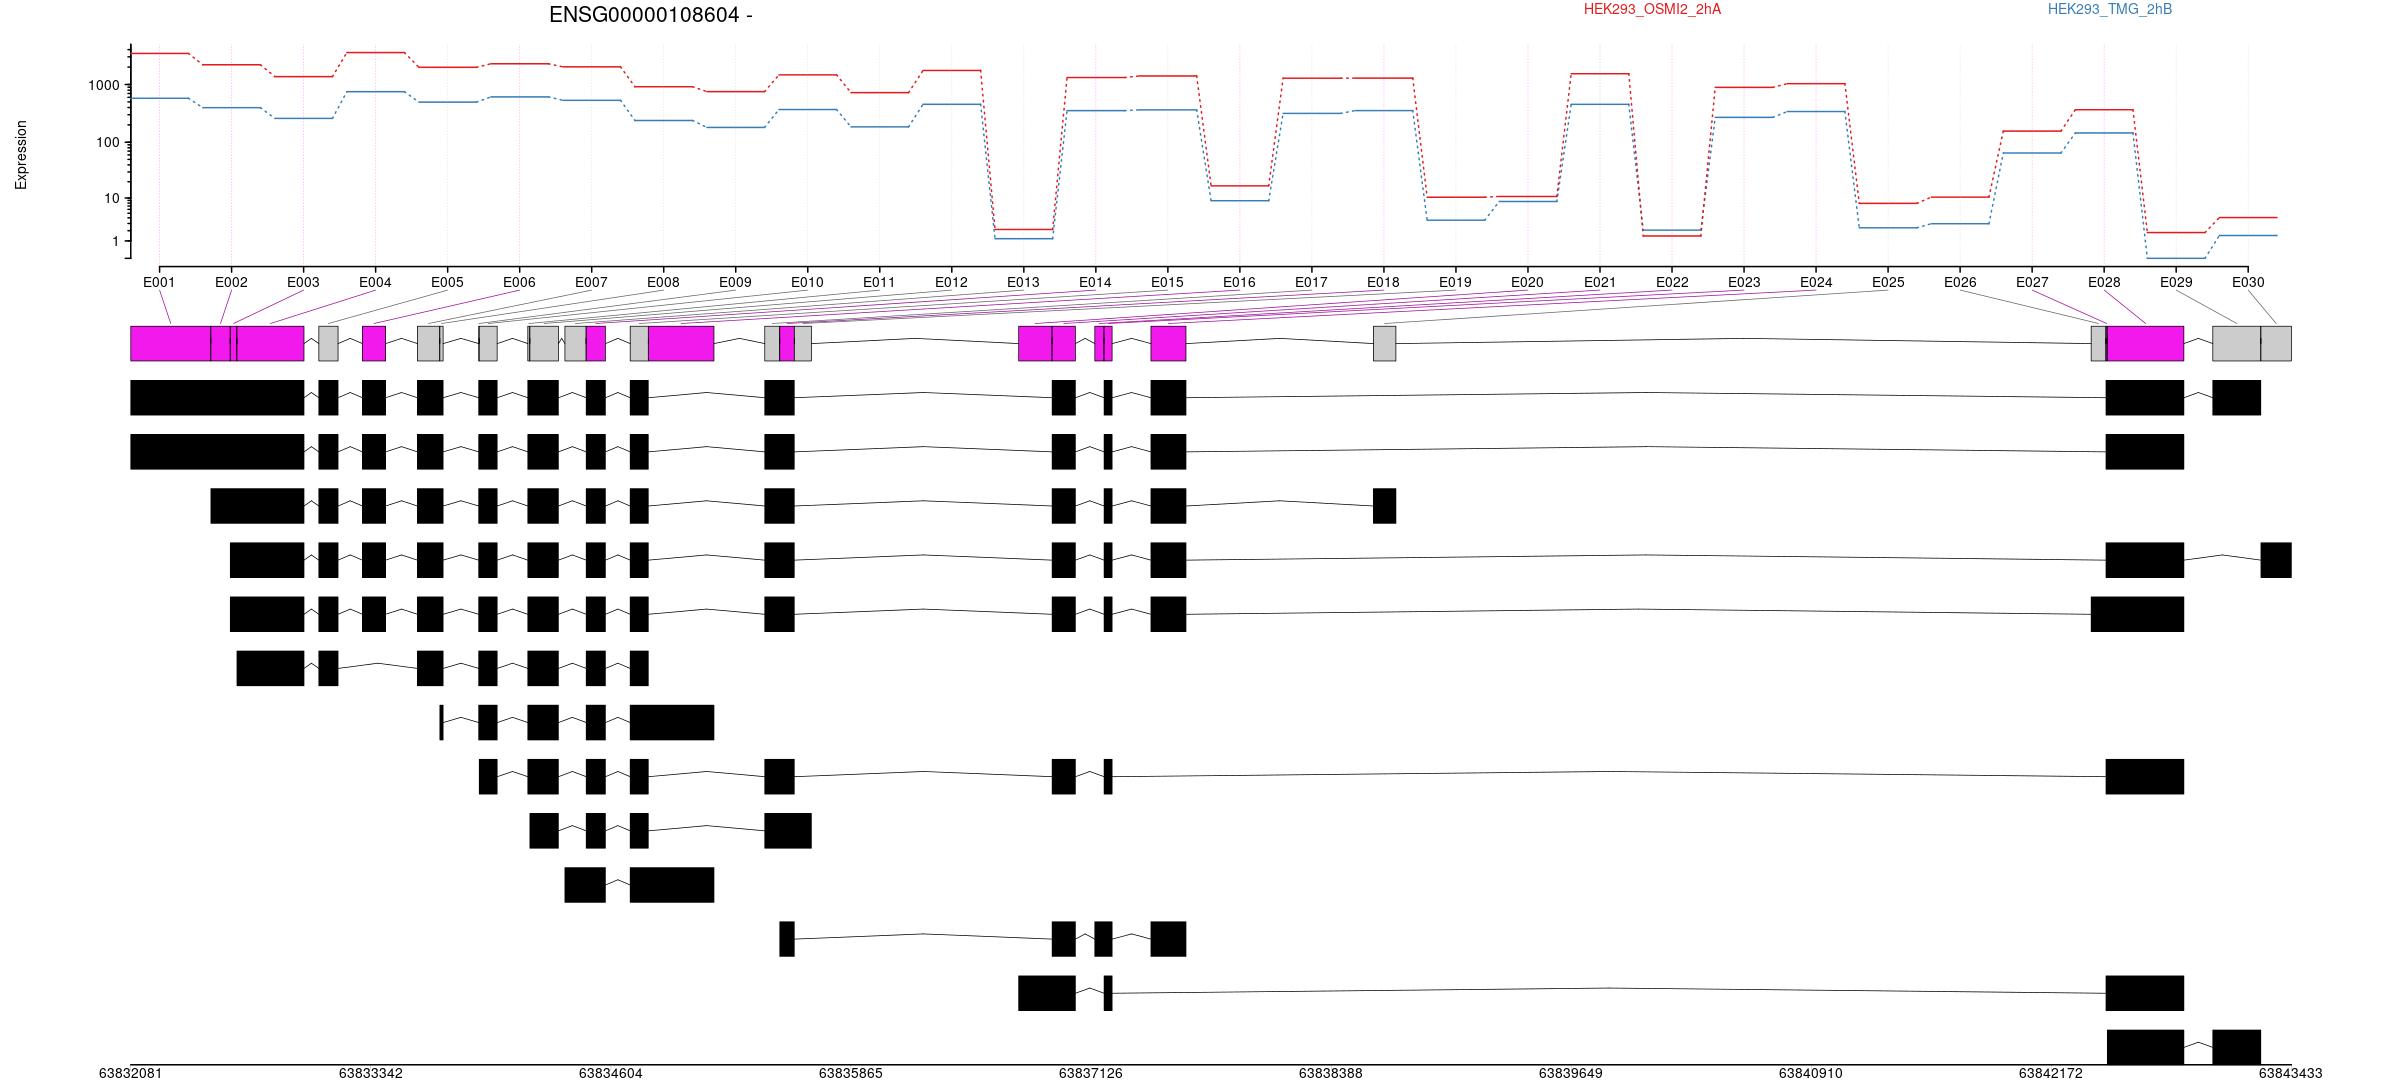Click exon label E002
This screenshot has width=2400, height=1090.
pos(231,282)
